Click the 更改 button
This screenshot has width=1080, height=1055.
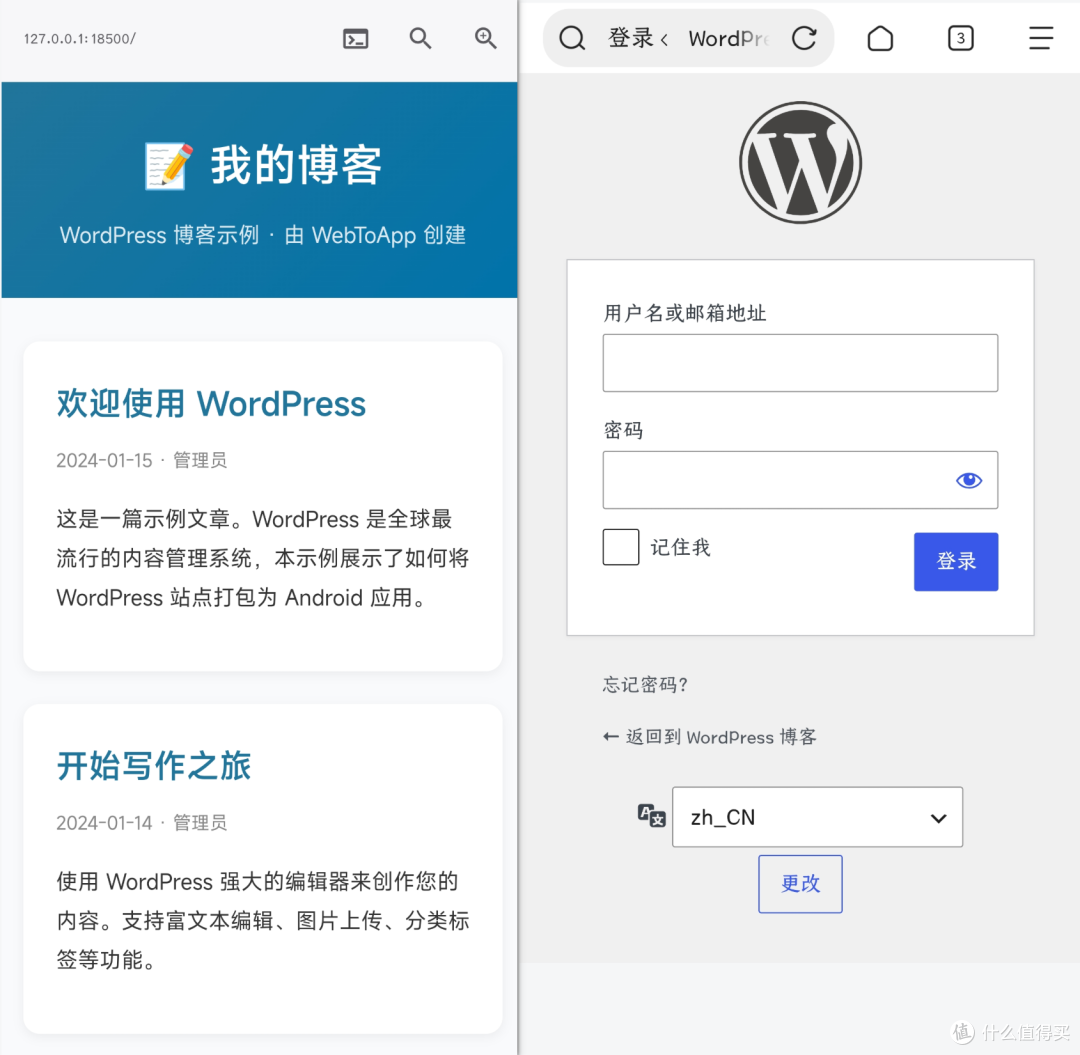(800, 884)
